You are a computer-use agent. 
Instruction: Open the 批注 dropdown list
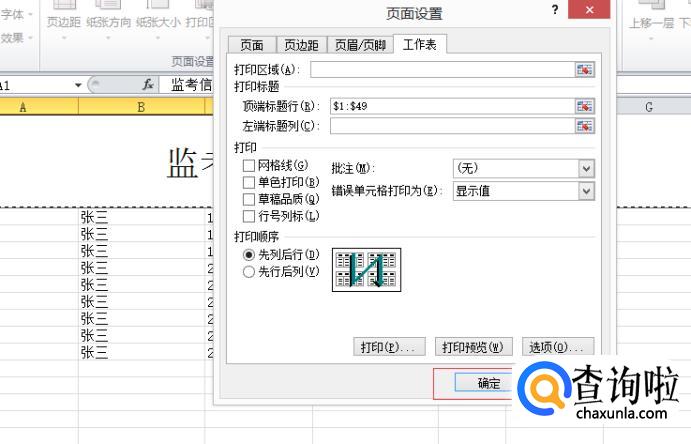(x=587, y=168)
